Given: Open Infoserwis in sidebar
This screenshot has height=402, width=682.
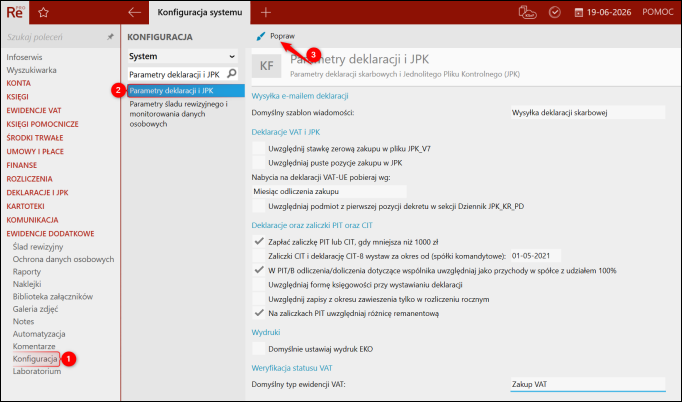Looking at the screenshot, I should [x=24, y=57].
